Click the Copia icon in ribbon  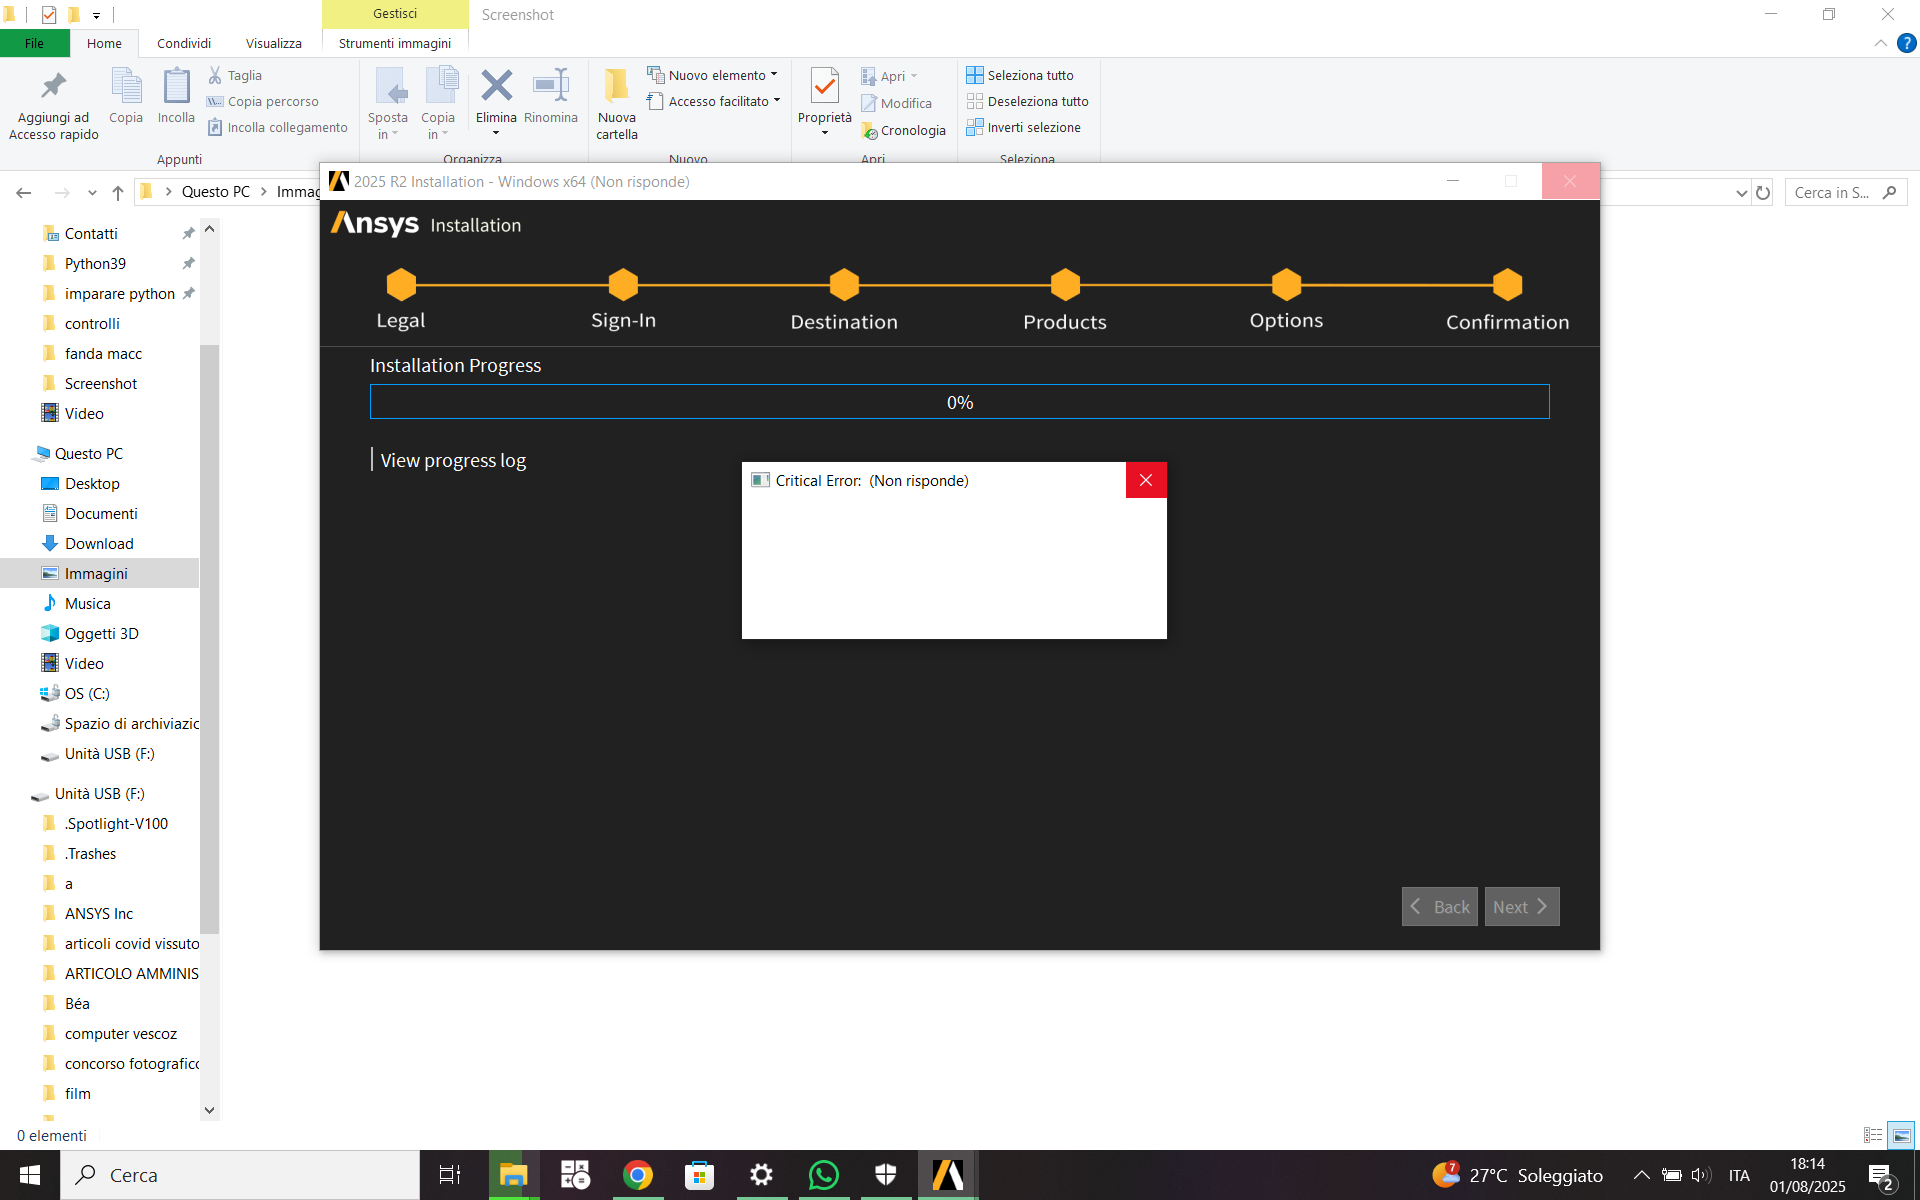pos(126,86)
